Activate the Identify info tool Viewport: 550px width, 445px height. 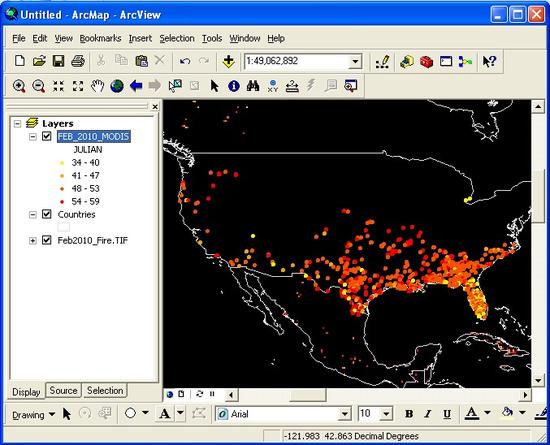click(234, 86)
